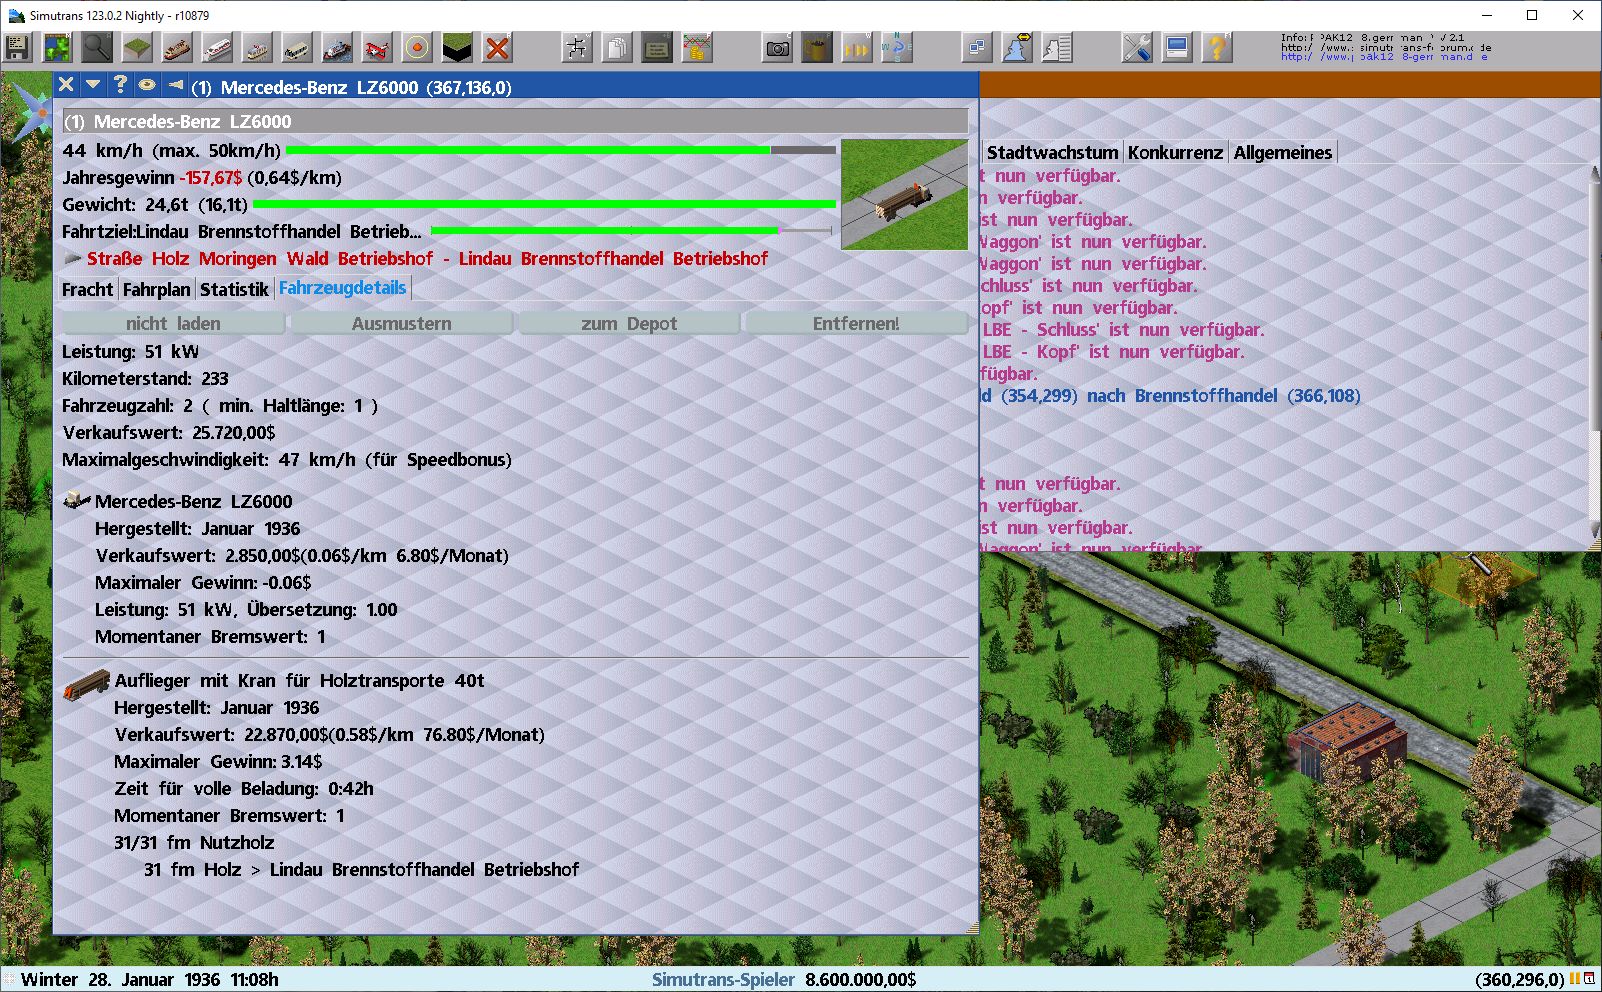
Task: Select the red X removal tool
Action: pos(497,47)
